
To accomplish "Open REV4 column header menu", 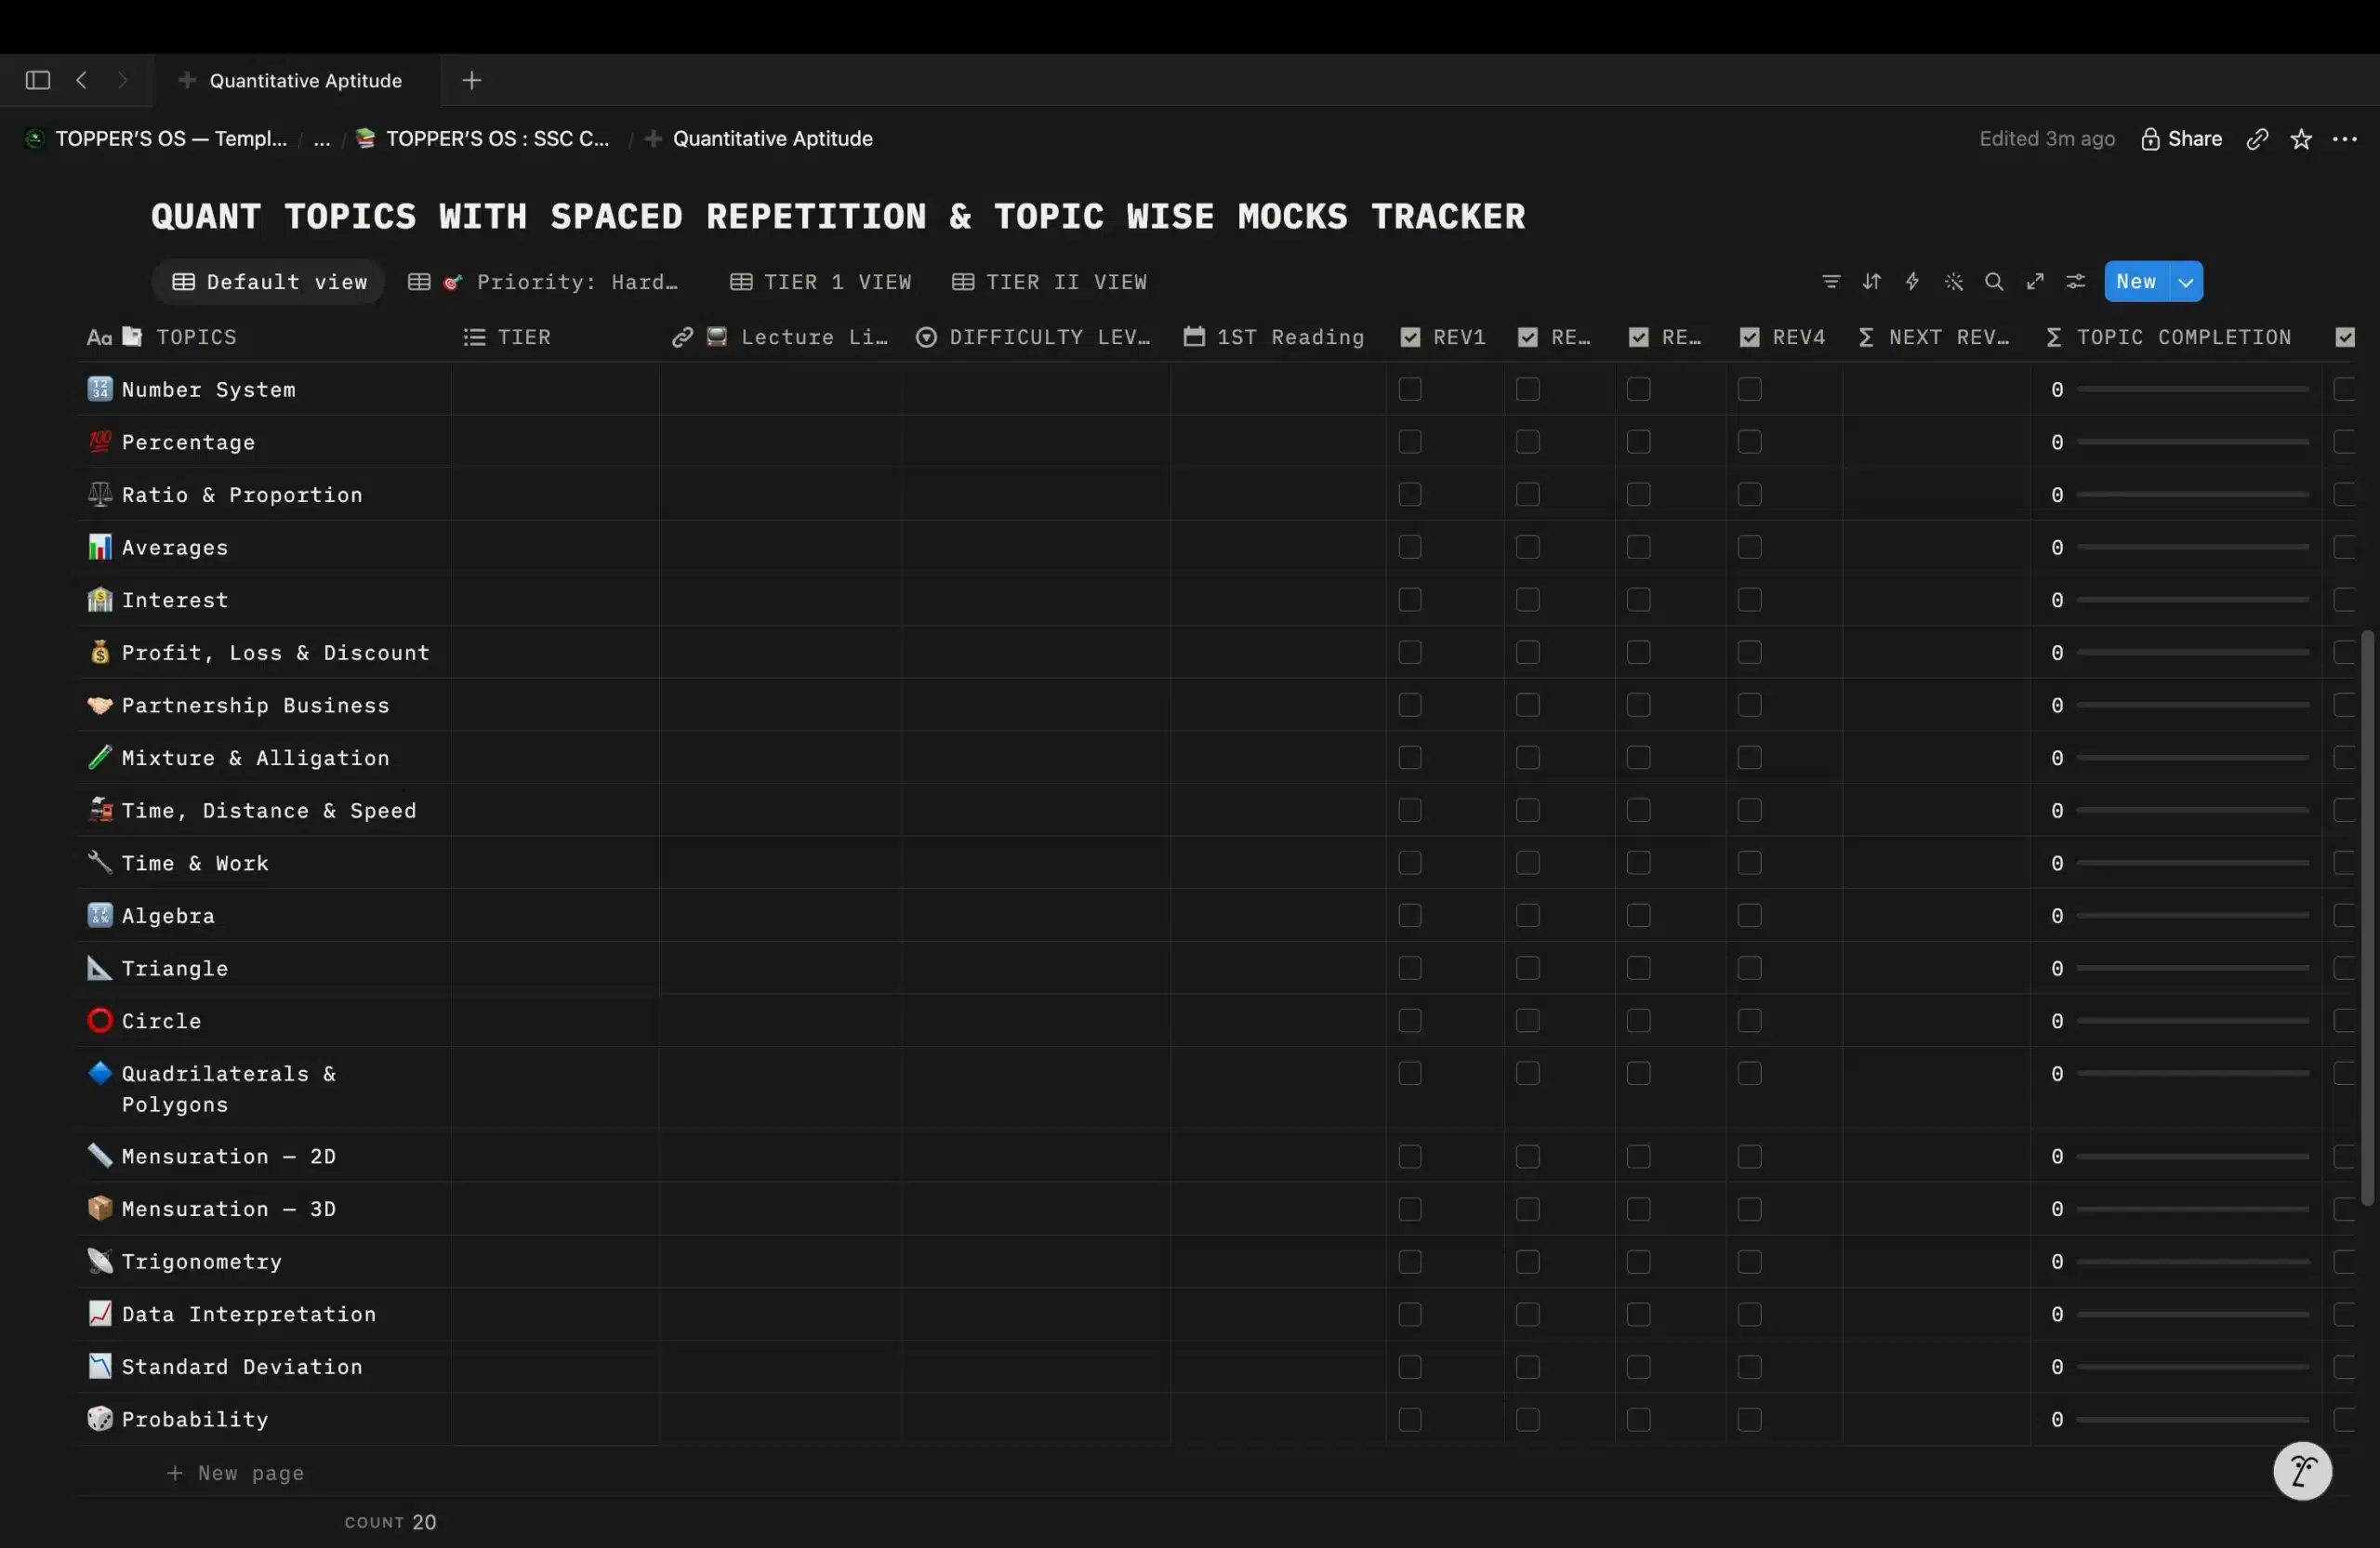I will [1785, 337].
